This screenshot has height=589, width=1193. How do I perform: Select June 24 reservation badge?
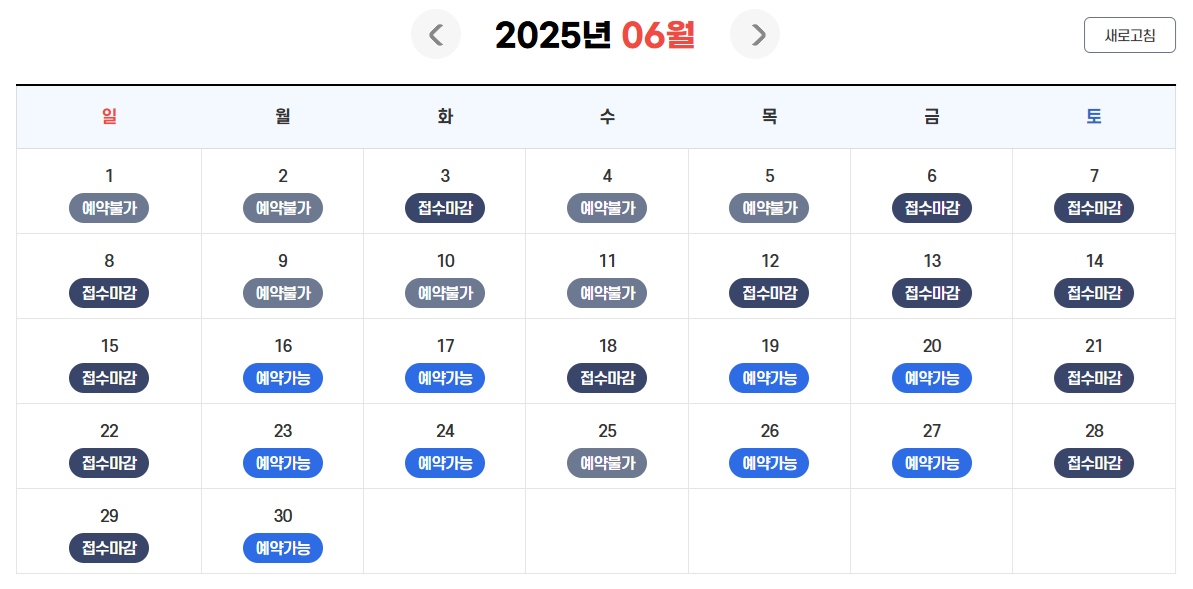click(x=444, y=463)
